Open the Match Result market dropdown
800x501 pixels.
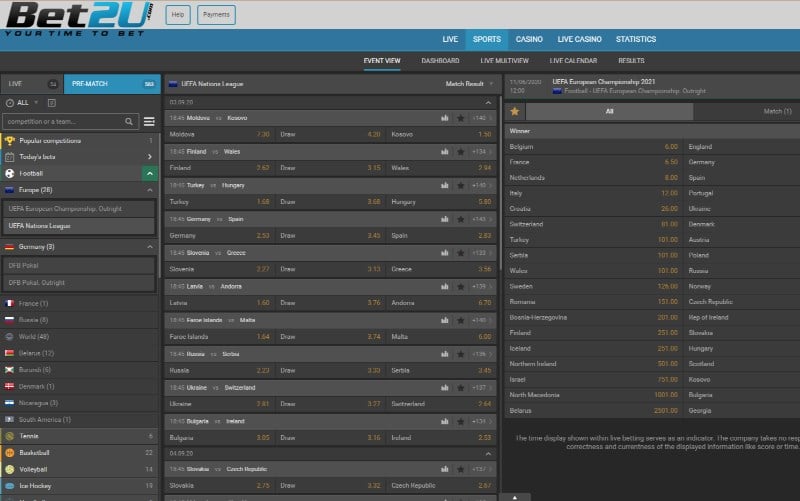[469, 84]
